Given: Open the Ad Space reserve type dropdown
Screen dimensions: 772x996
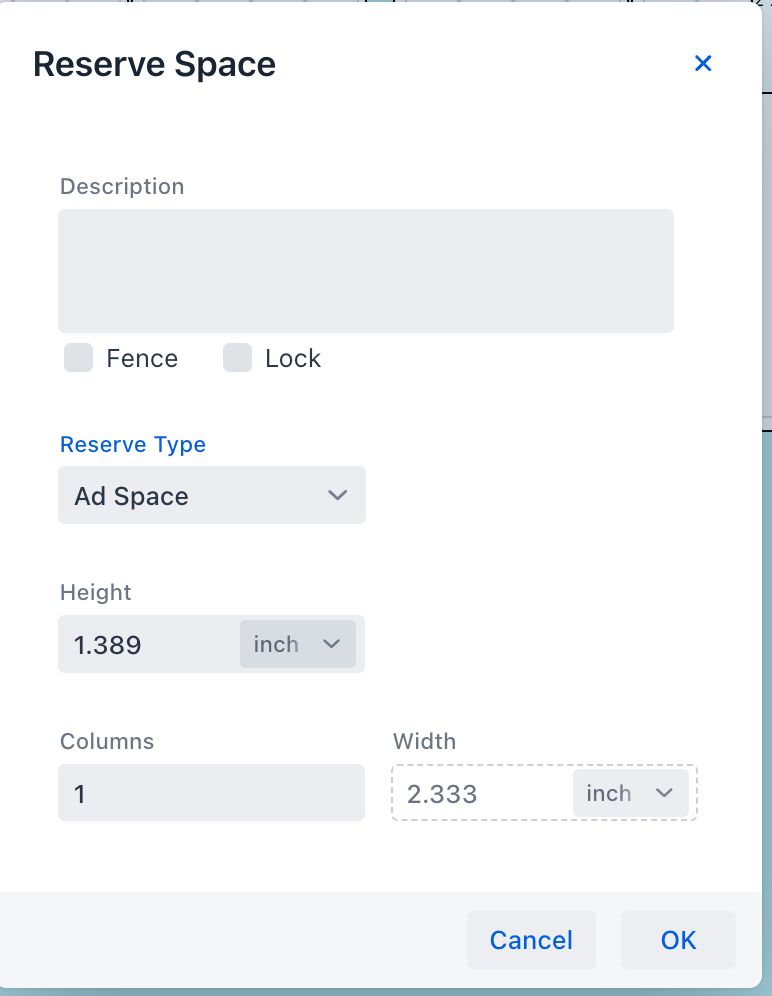Looking at the screenshot, I should 212,495.
